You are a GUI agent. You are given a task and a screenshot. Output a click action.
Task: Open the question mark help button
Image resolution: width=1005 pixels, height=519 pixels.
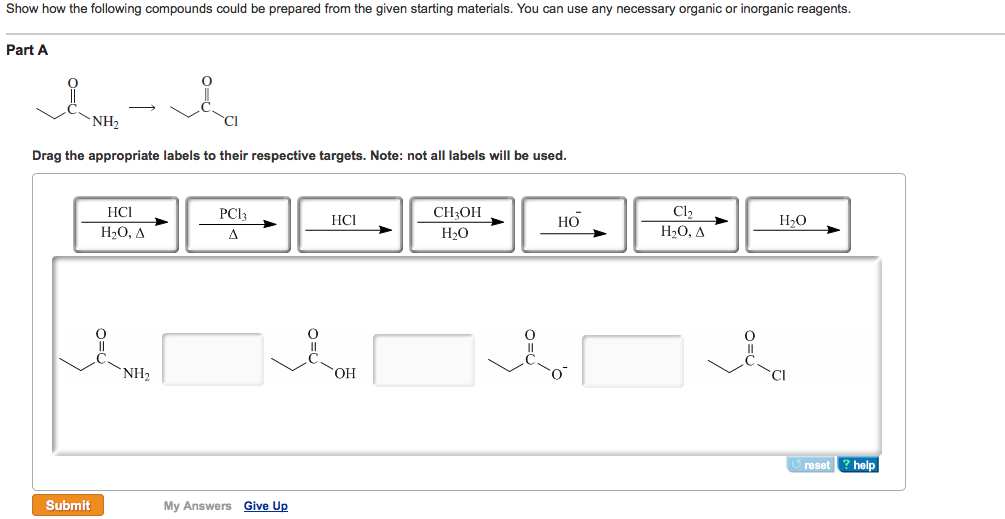point(858,465)
